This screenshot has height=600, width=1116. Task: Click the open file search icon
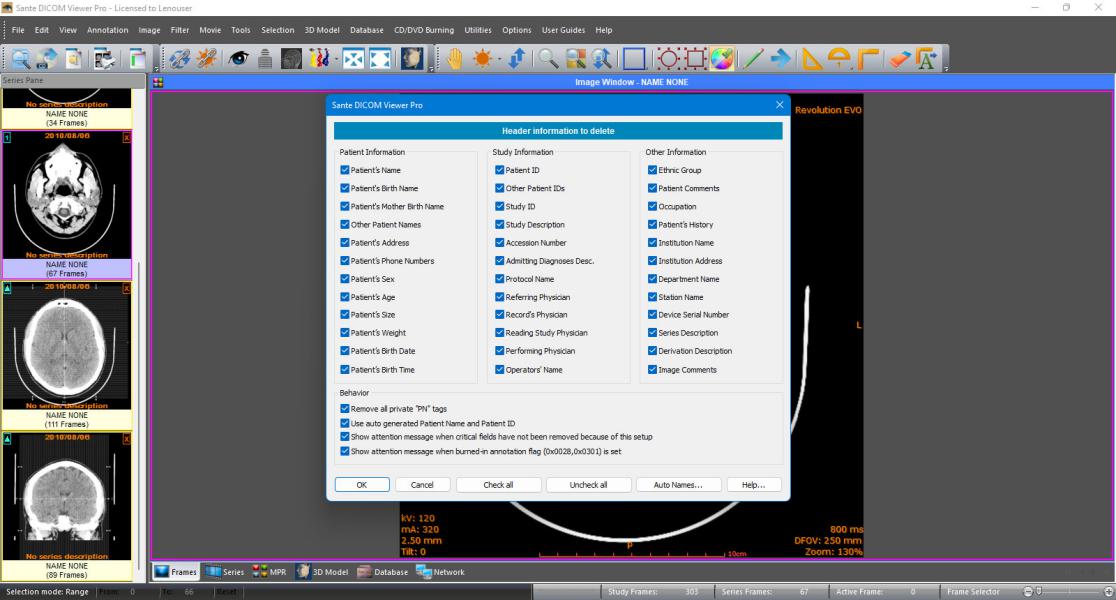coord(21,58)
